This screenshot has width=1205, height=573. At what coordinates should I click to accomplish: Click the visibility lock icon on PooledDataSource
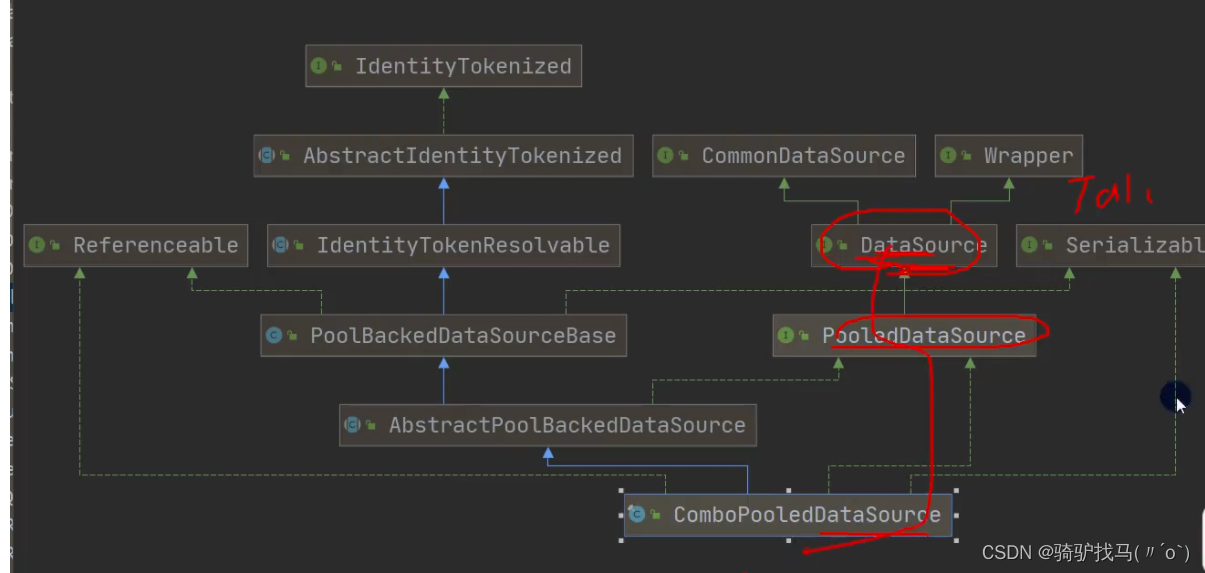tap(805, 336)
